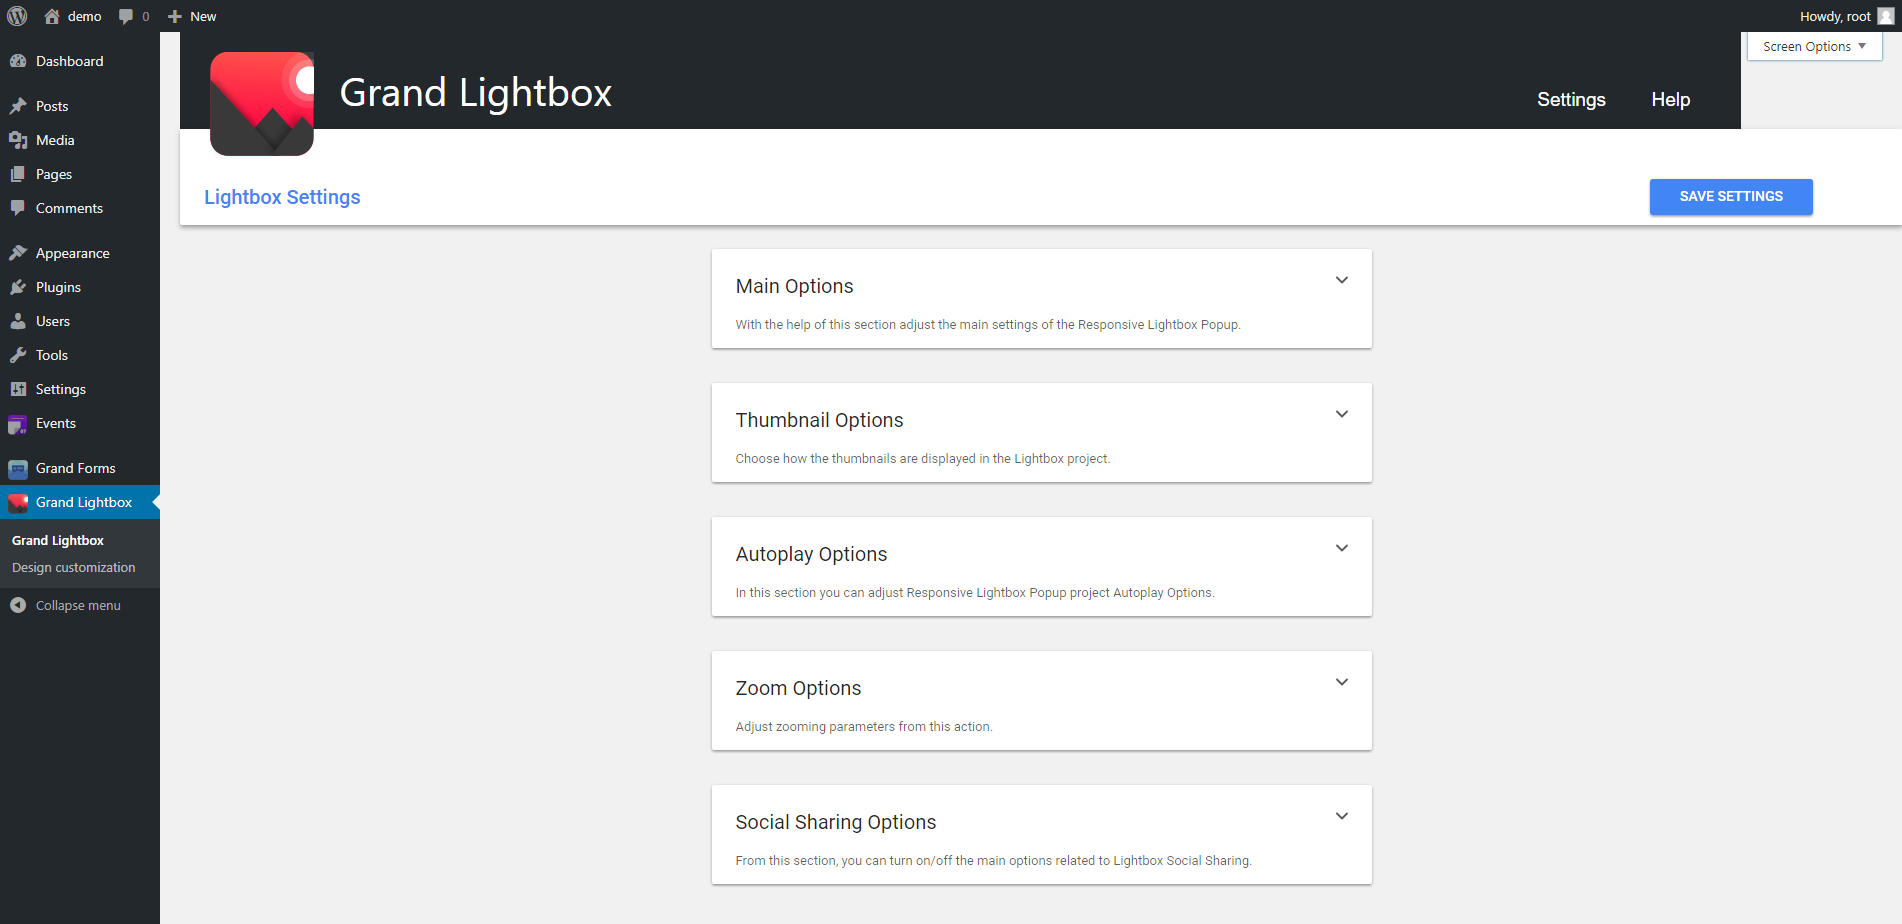Click the root user avatar
The image size is (1902, 924).
click(x=1886, y=16)
